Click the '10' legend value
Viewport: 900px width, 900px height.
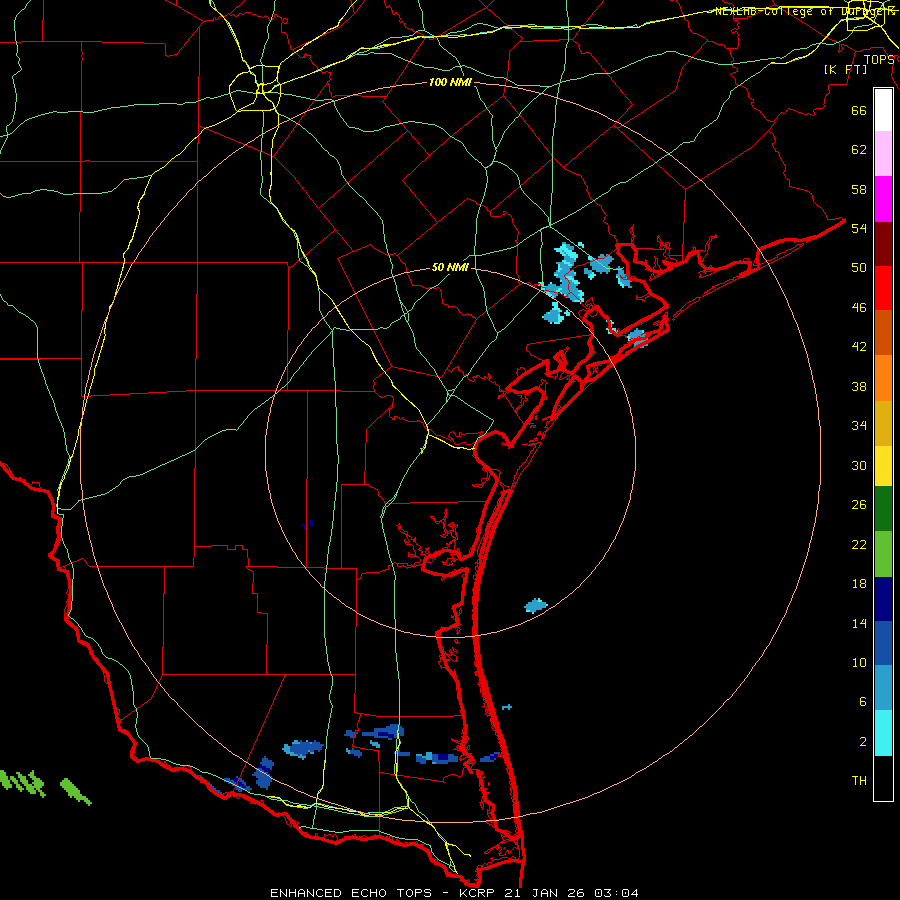[x=859, y=663]
